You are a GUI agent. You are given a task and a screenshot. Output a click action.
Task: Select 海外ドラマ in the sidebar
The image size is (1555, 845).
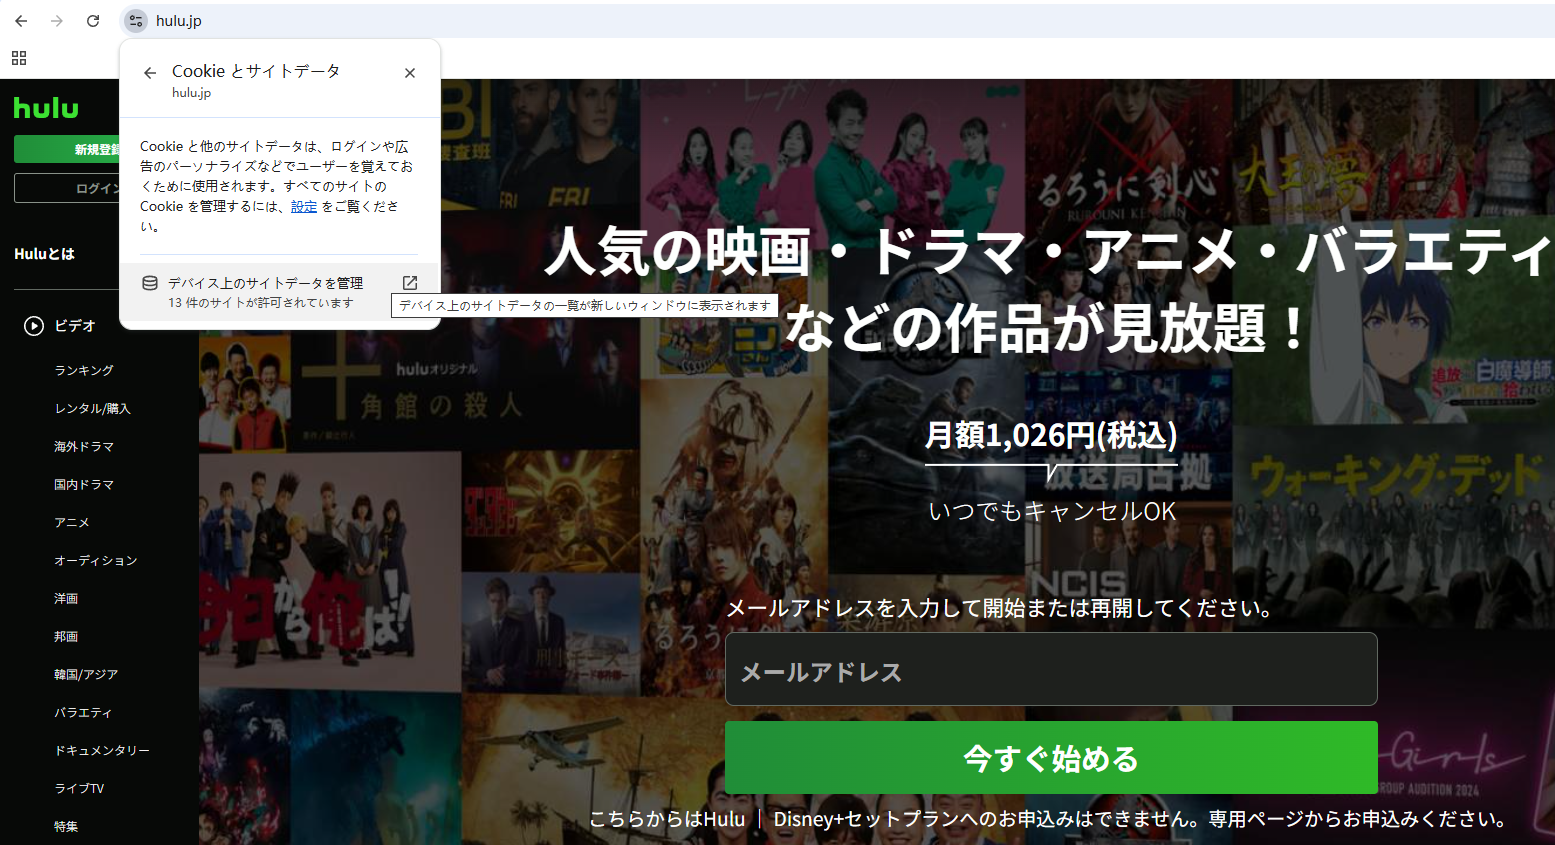(84, 447)
